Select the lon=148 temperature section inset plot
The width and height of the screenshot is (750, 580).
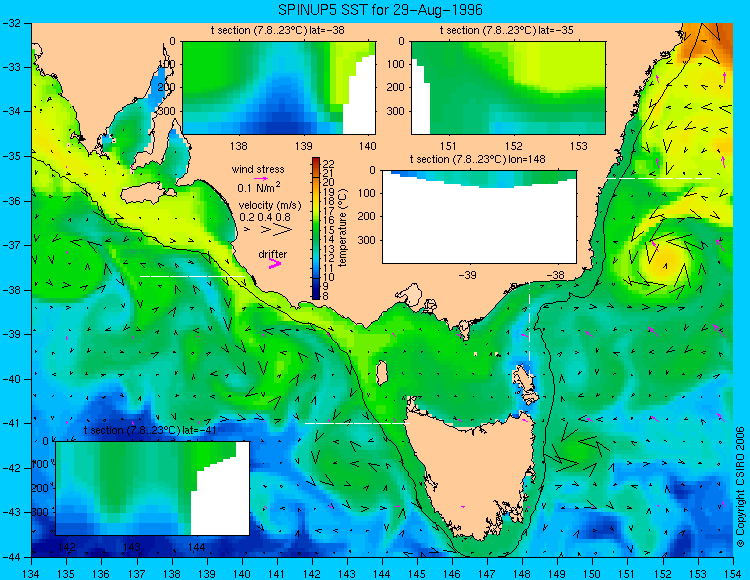pyautogui.click(x=479, y=217)
